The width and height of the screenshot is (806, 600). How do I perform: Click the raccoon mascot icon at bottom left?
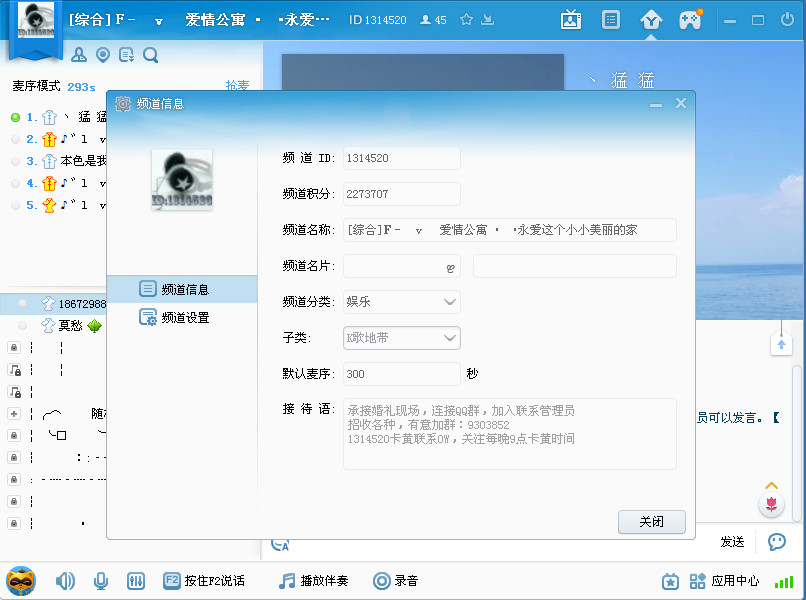coord(21,580)
